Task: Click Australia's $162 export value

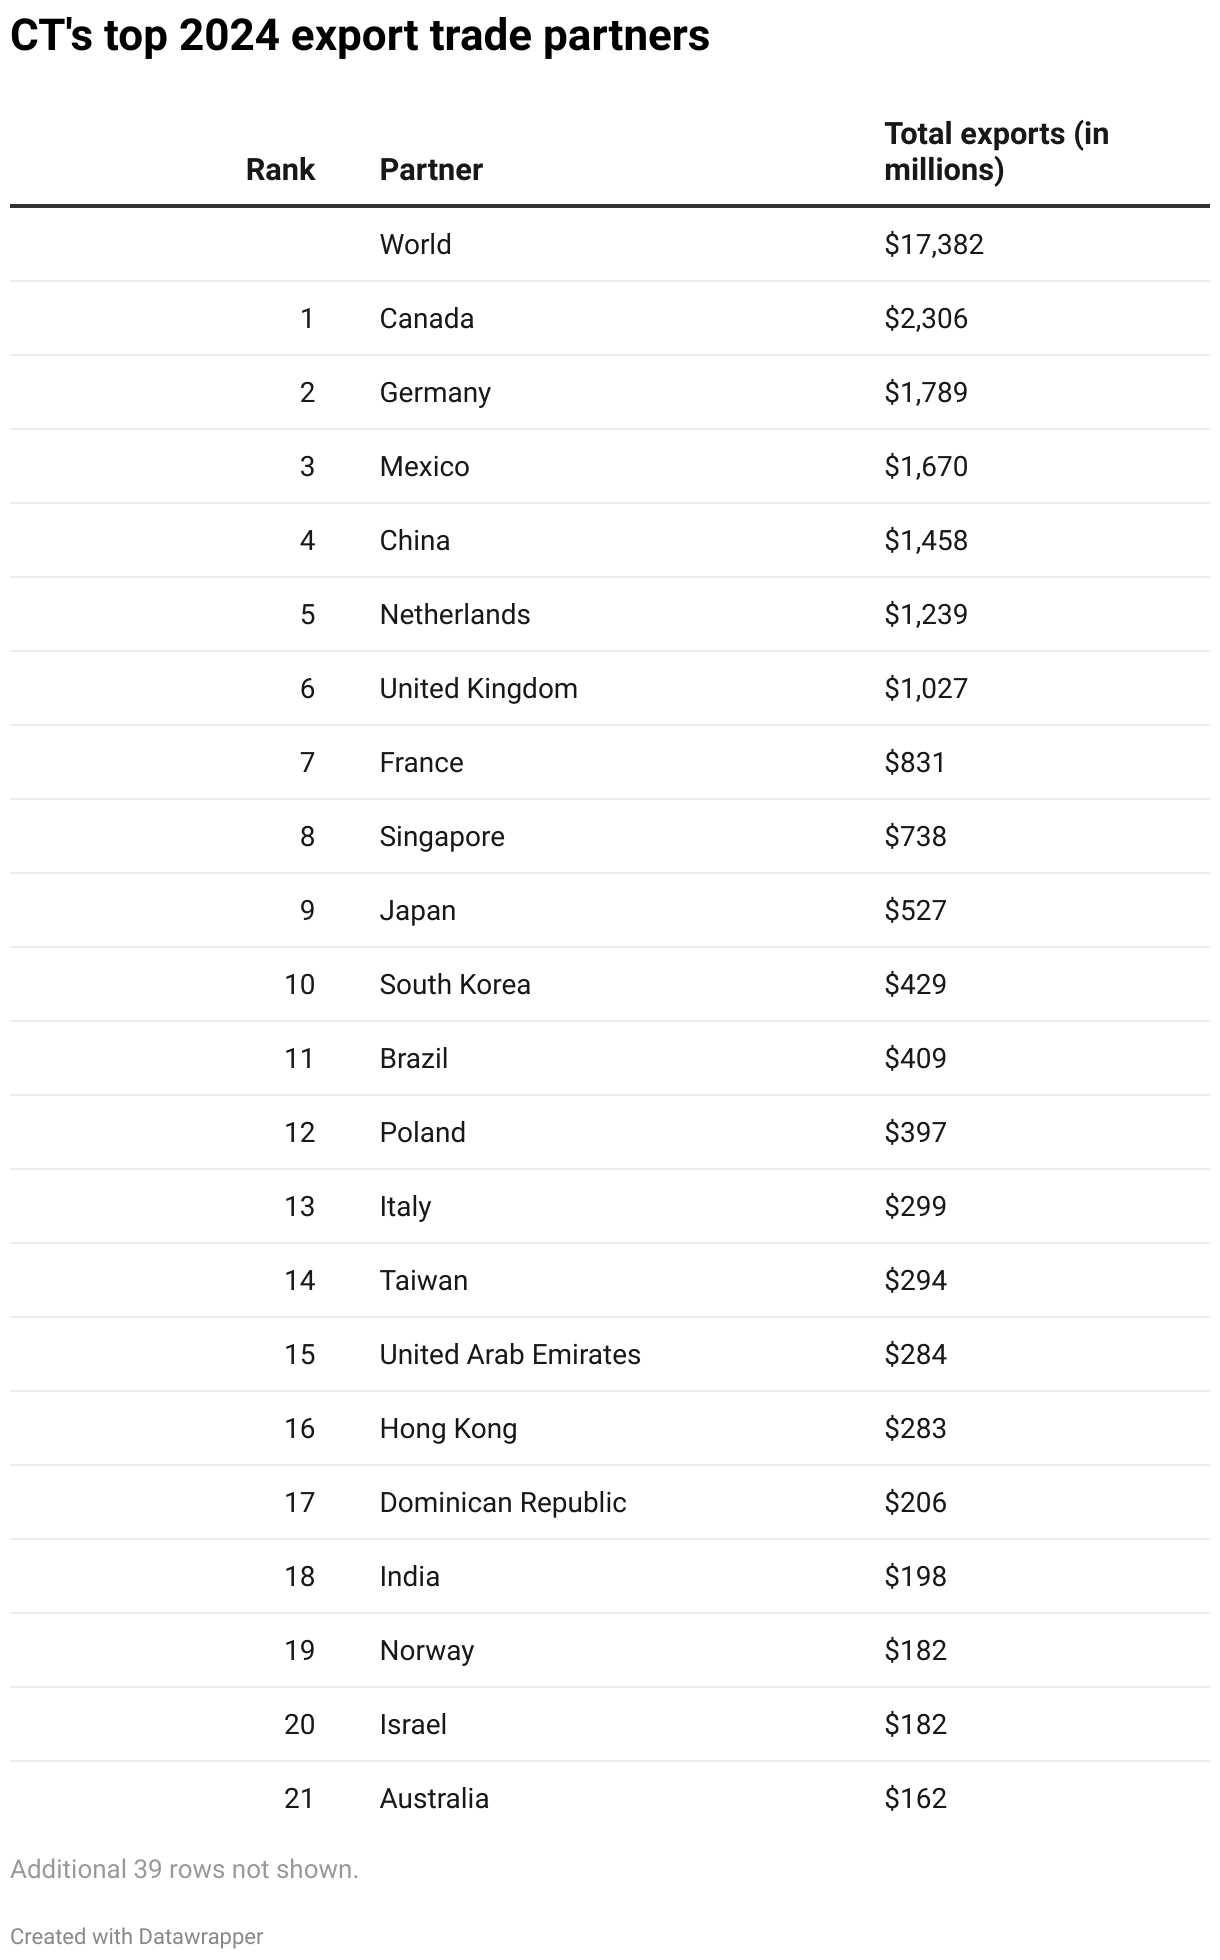Action: pos(915,1798)
